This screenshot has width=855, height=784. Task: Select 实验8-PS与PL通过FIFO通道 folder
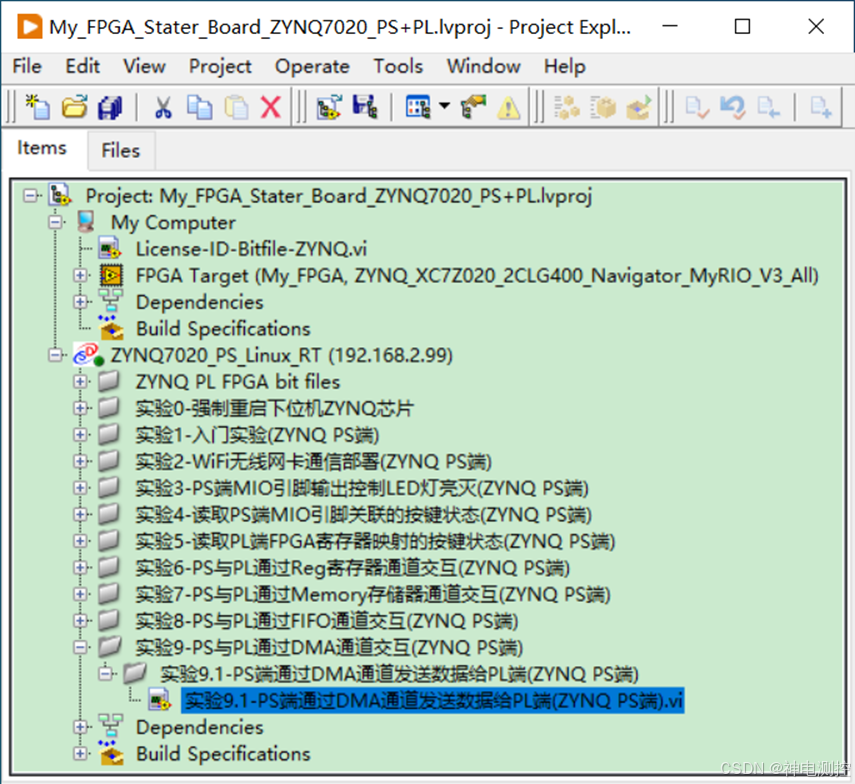[x=327, y=621]
